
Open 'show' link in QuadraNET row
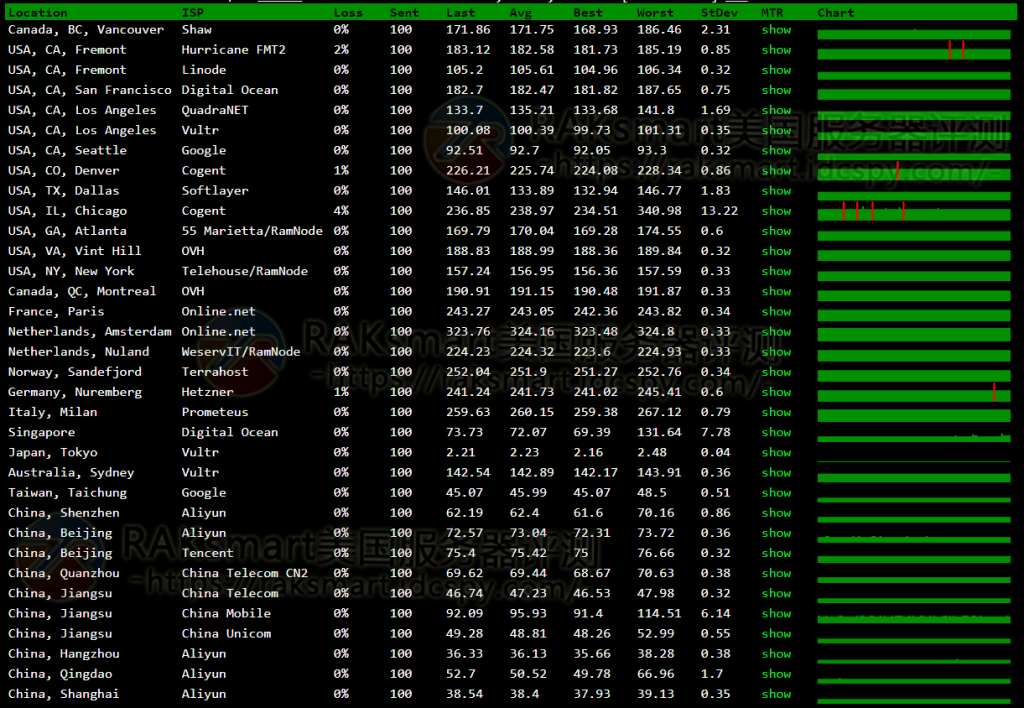pos(776,110)
